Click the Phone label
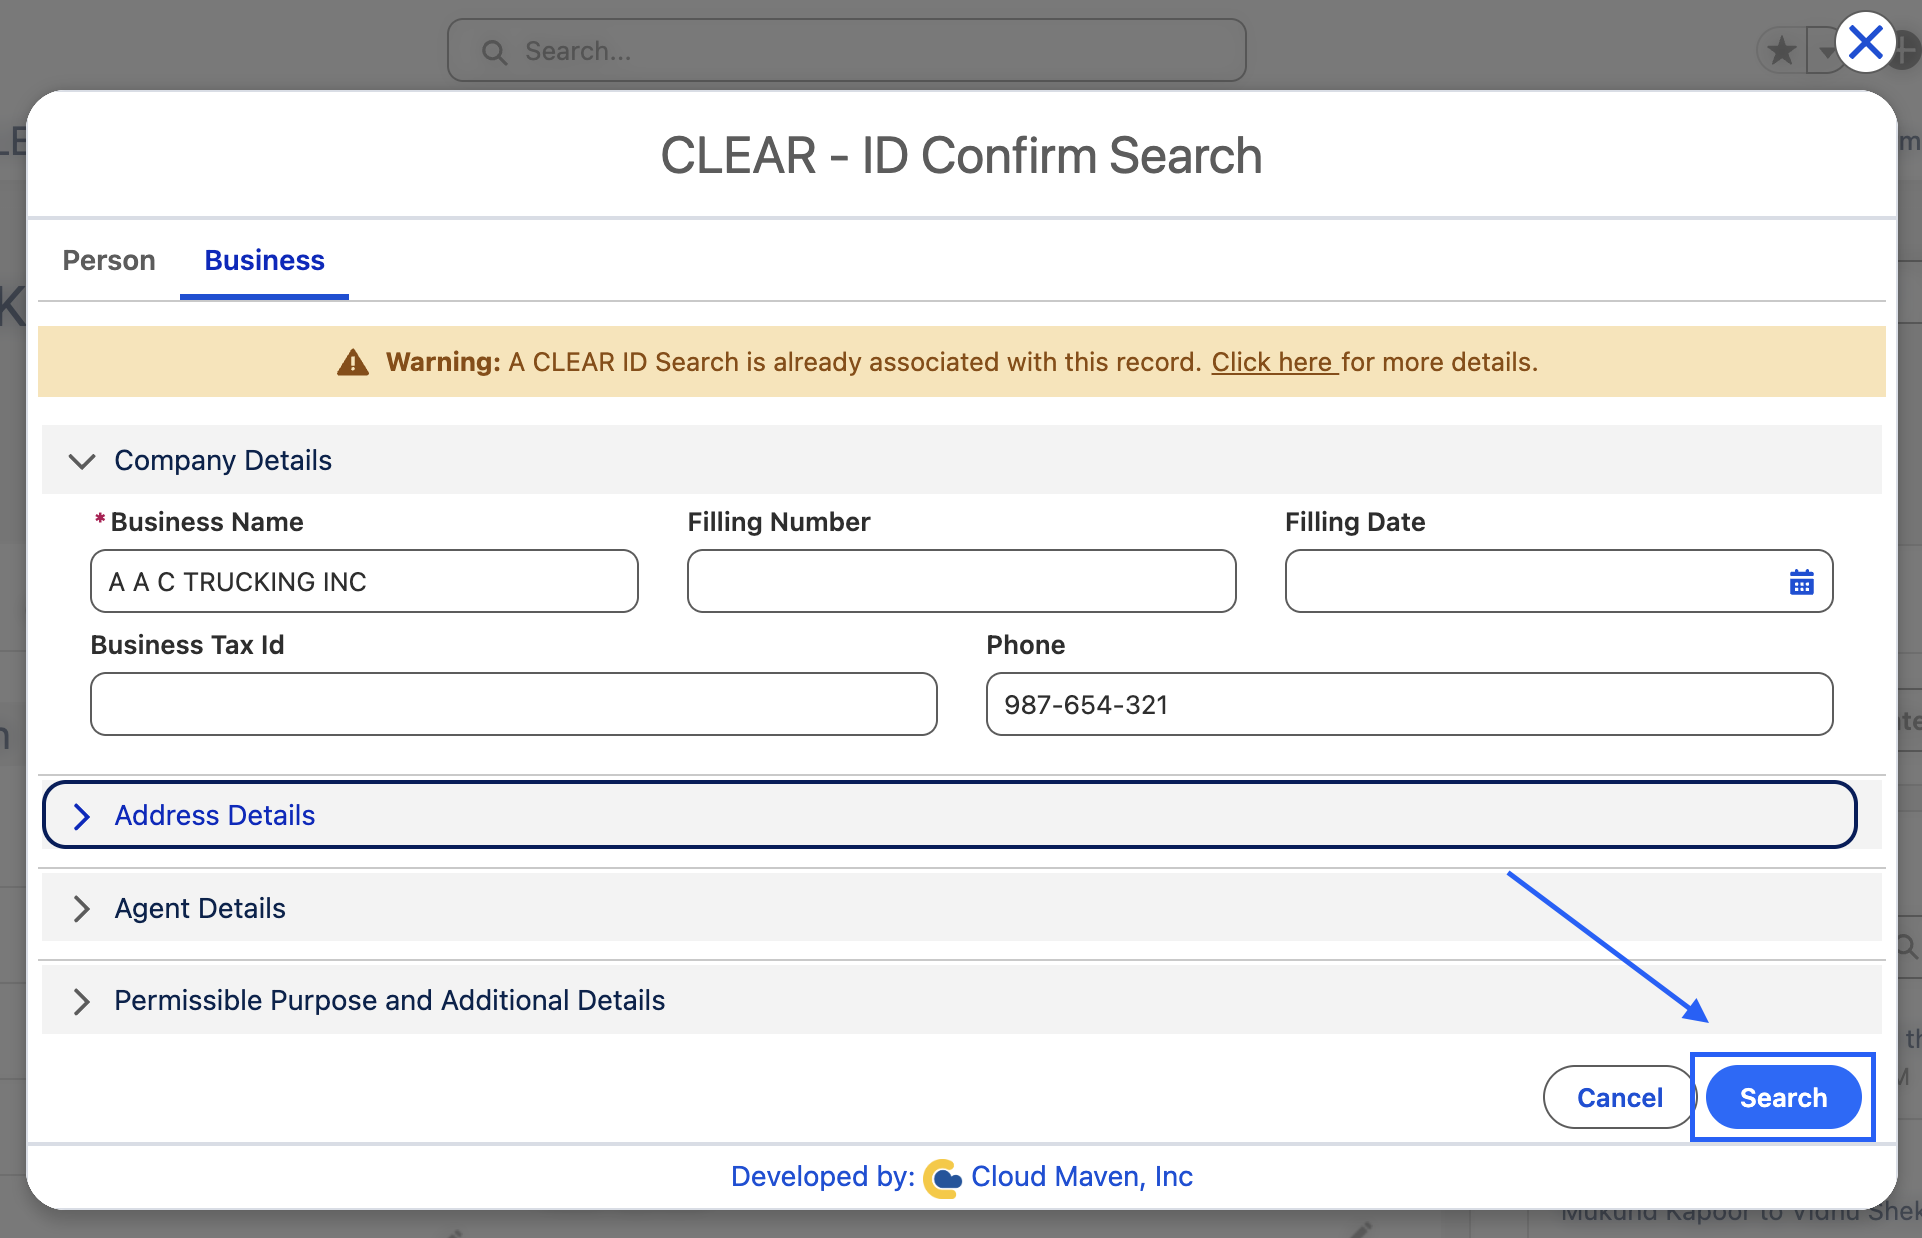 click(1026, 645)
